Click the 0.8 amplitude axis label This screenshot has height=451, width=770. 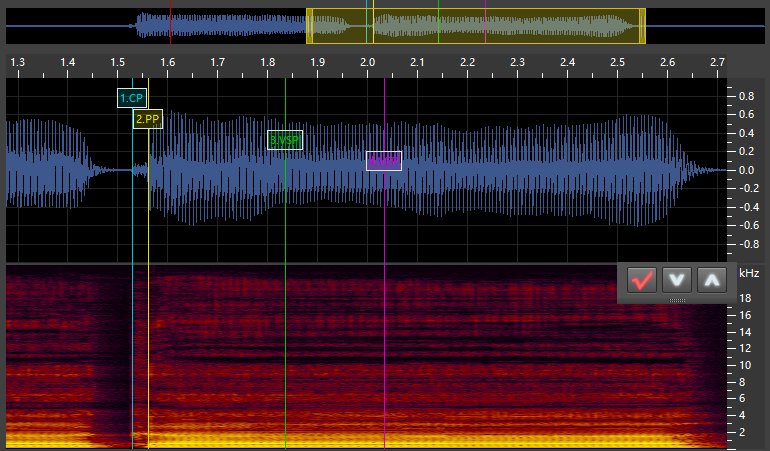click(x=746, y=97)
